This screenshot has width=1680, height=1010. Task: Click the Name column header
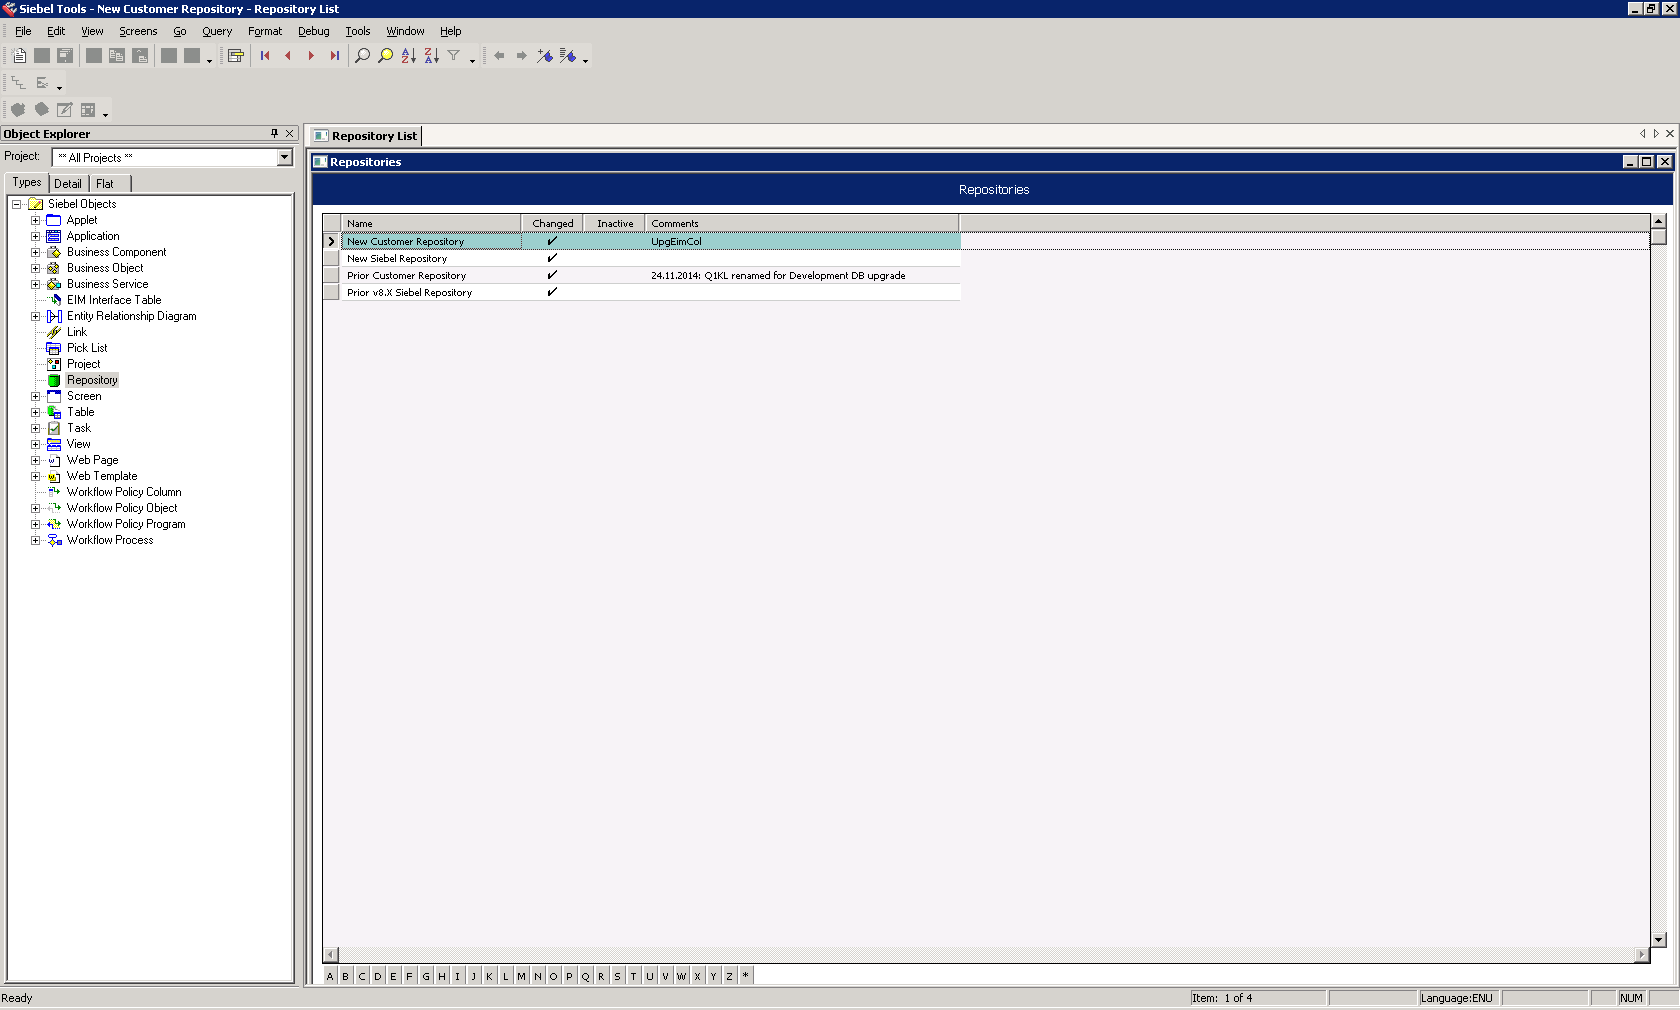(431, 223)
